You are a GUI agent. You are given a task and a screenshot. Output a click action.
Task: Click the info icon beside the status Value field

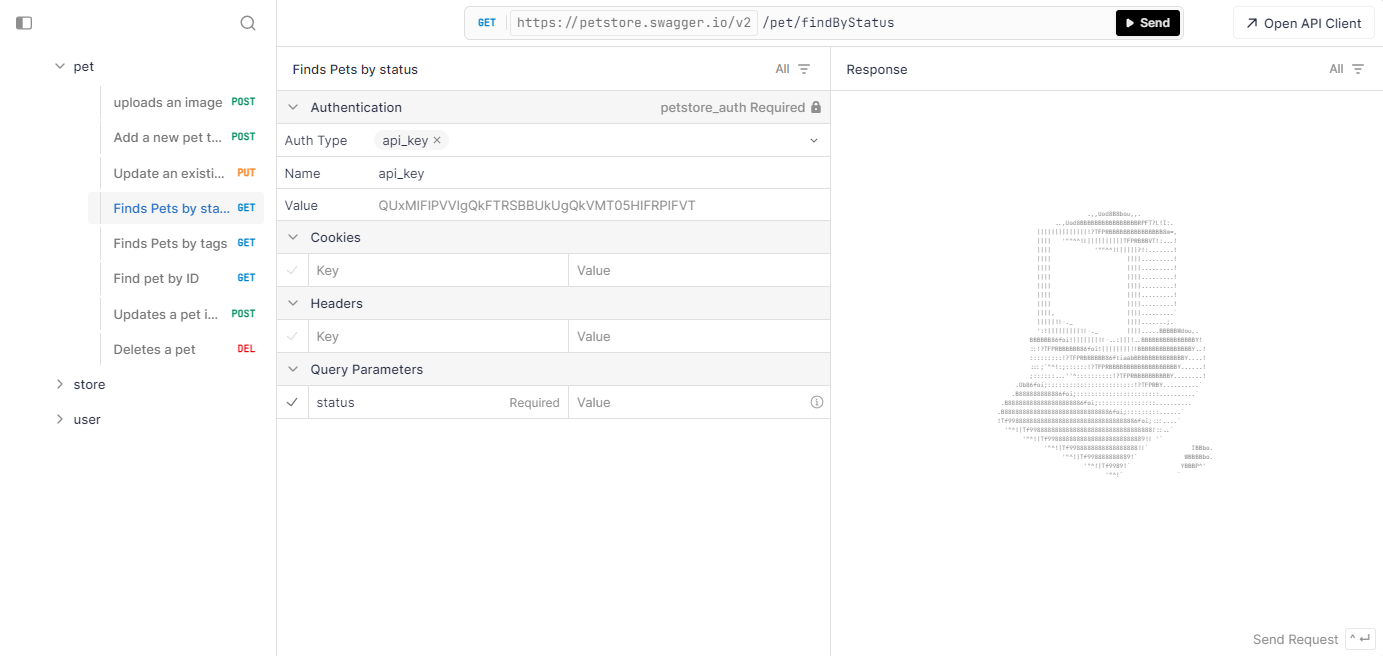(x=816, y=401)
